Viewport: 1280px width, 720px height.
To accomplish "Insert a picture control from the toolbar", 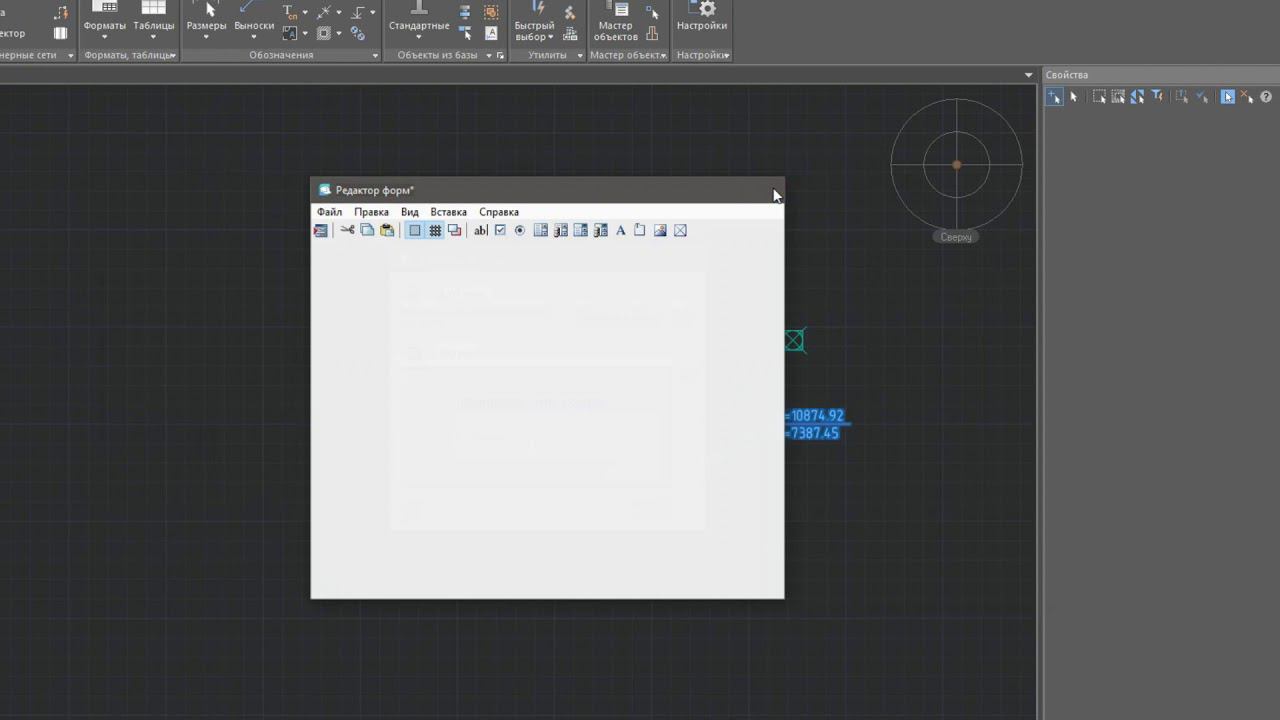I will coord(660,230).
